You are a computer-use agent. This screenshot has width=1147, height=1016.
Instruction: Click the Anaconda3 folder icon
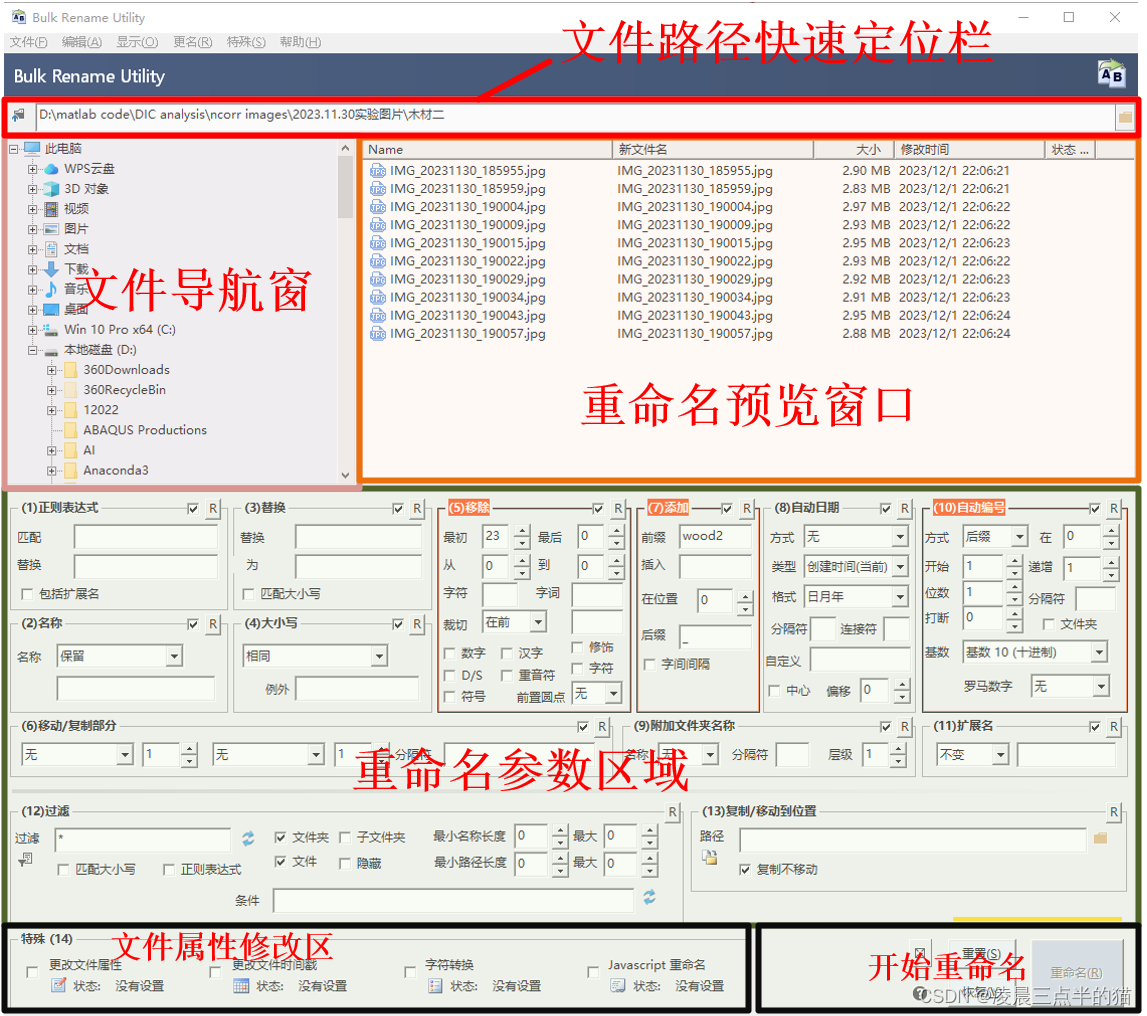coord(71,470)
